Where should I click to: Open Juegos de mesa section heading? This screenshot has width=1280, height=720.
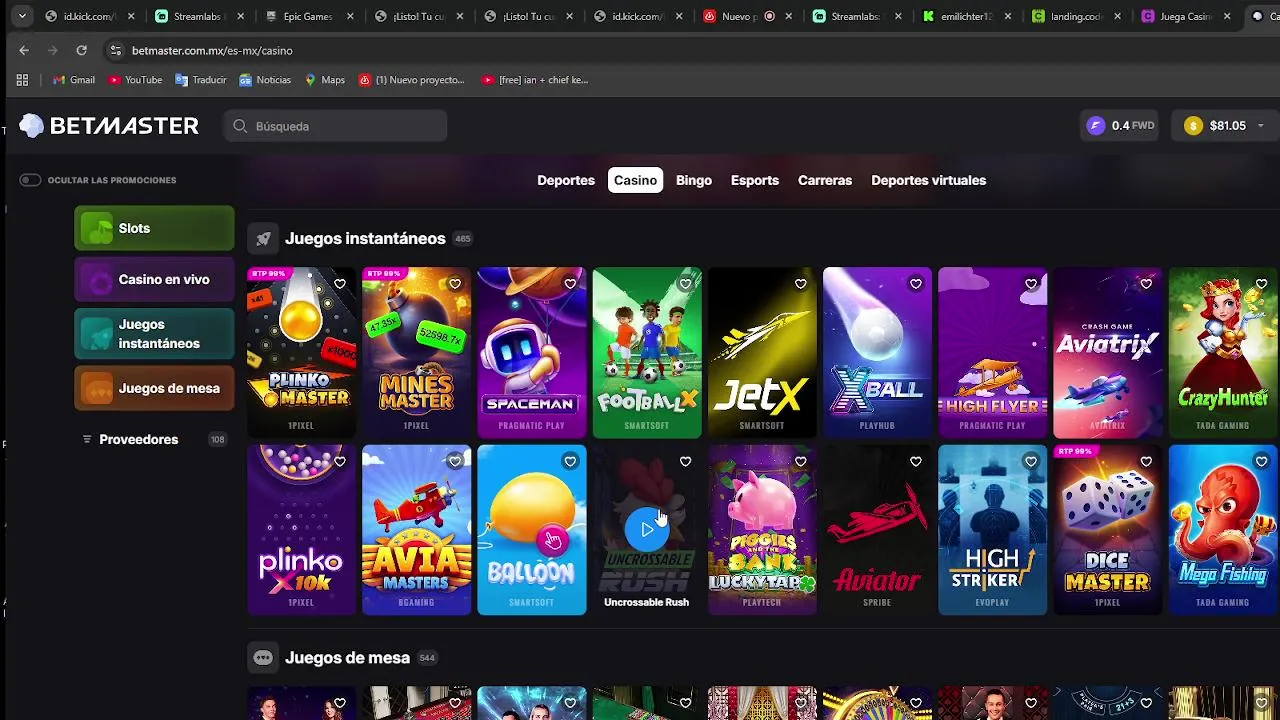coord(347,658)
